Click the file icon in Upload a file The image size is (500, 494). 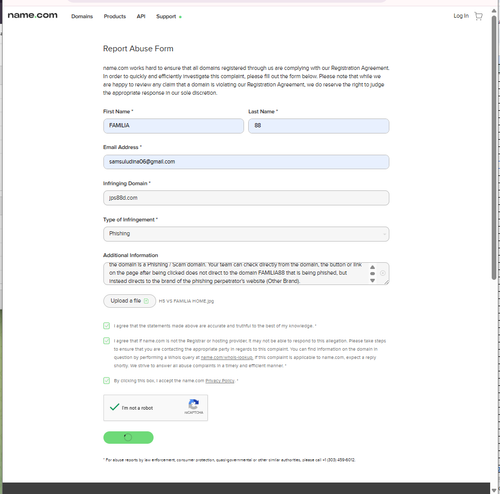coord(146,301)
